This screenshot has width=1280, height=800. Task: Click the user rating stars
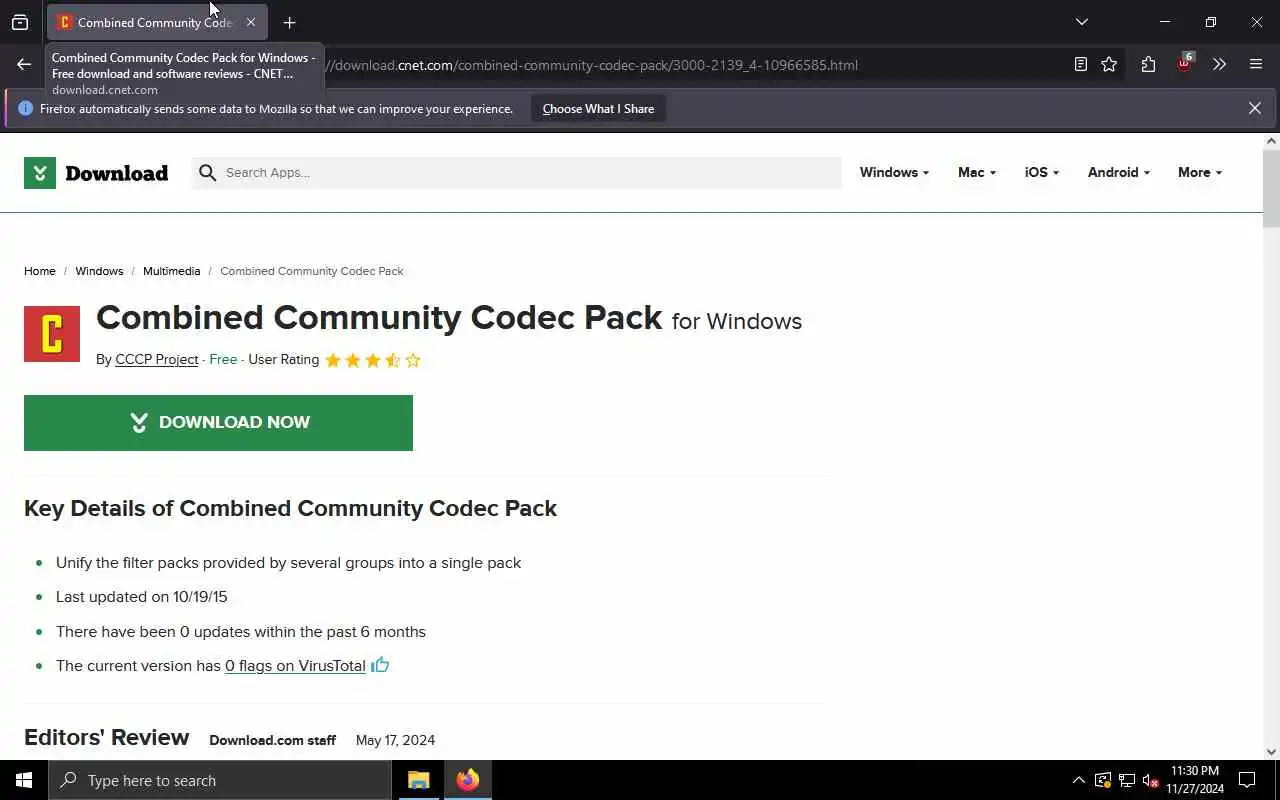(x=373, y=360)
